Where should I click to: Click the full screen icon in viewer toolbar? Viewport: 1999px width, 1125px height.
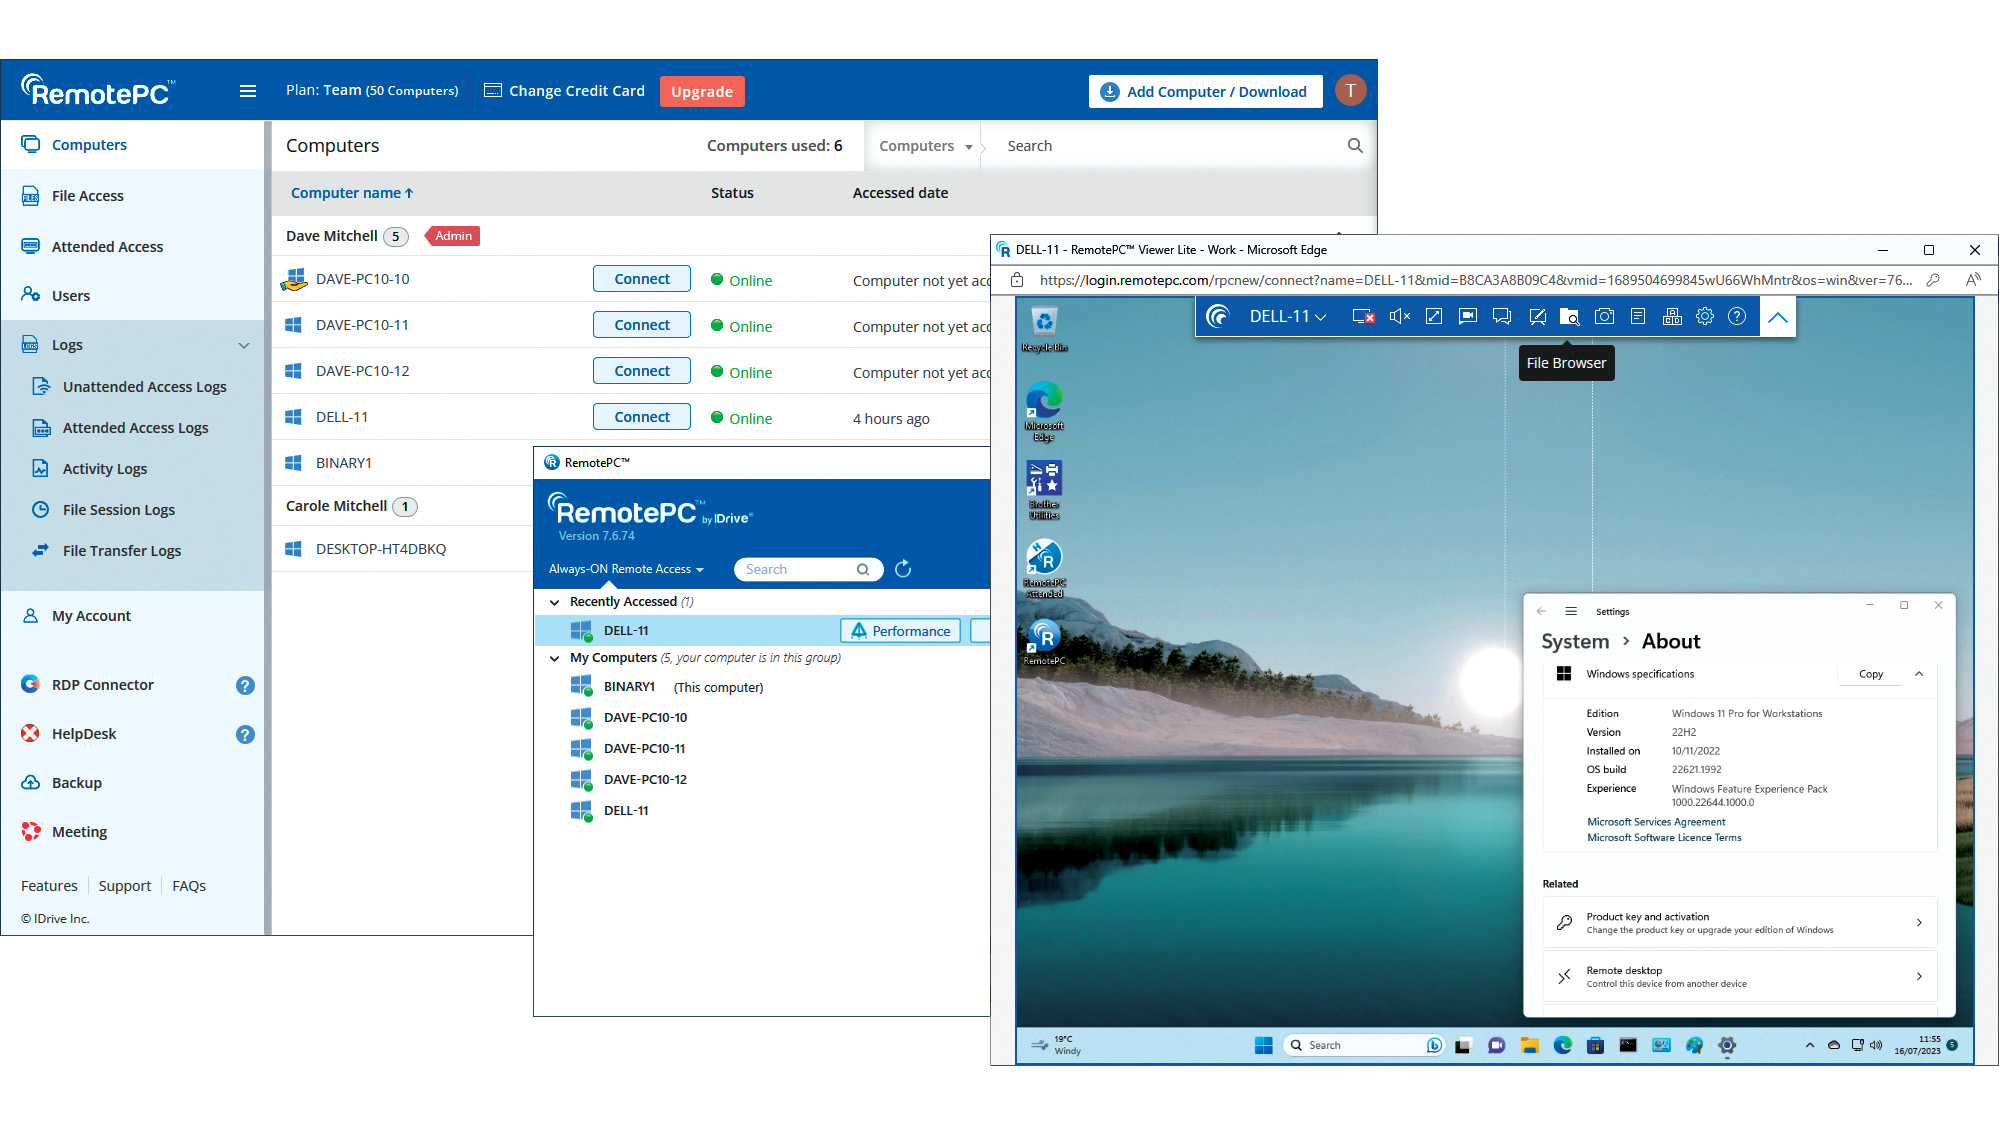pyautogui.click(x=1433, y=316)
